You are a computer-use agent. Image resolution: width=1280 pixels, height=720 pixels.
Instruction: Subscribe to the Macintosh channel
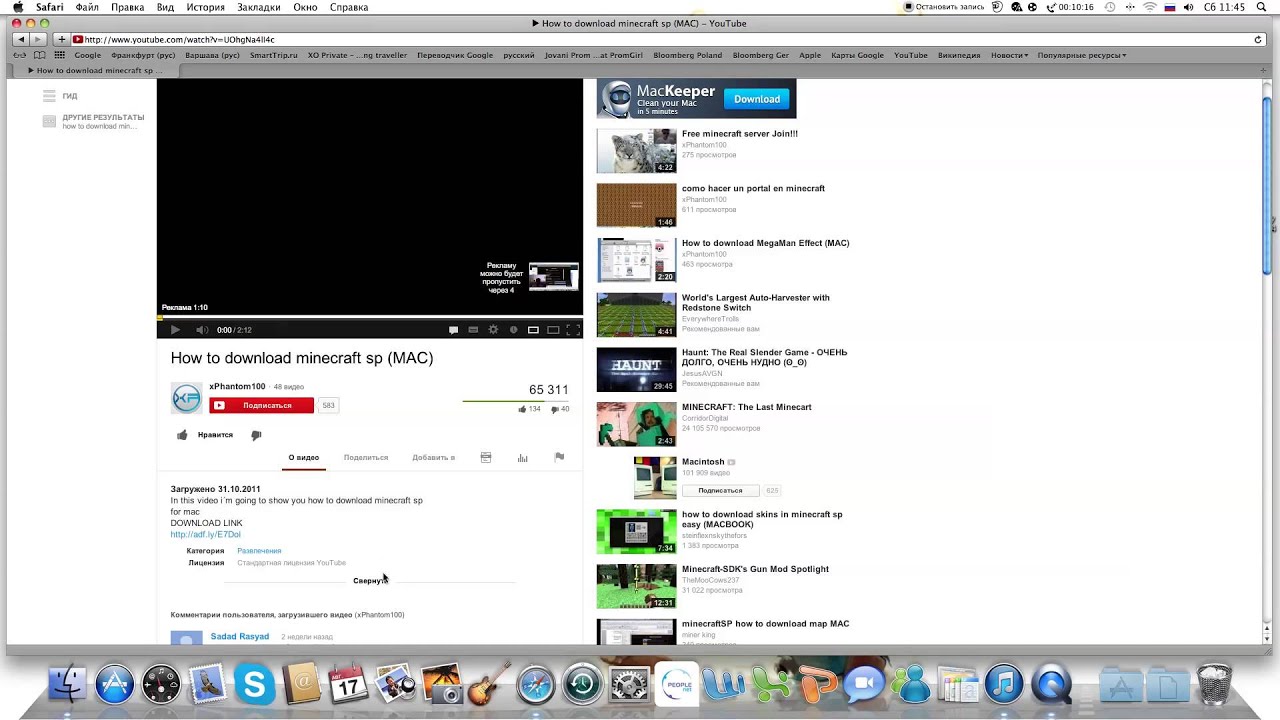tap(720, 491)
